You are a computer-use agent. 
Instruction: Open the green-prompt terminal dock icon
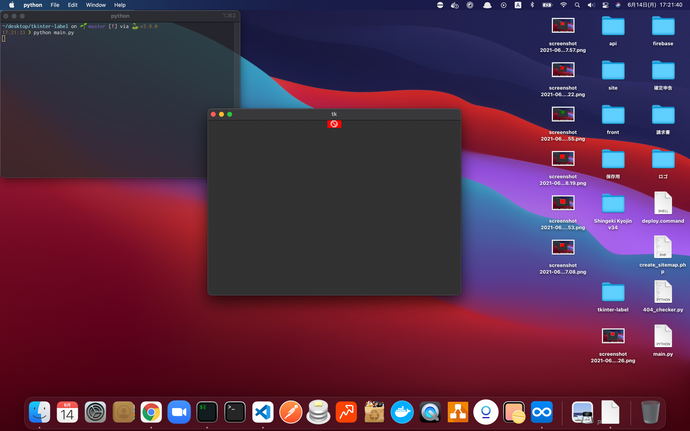point(207,413)
